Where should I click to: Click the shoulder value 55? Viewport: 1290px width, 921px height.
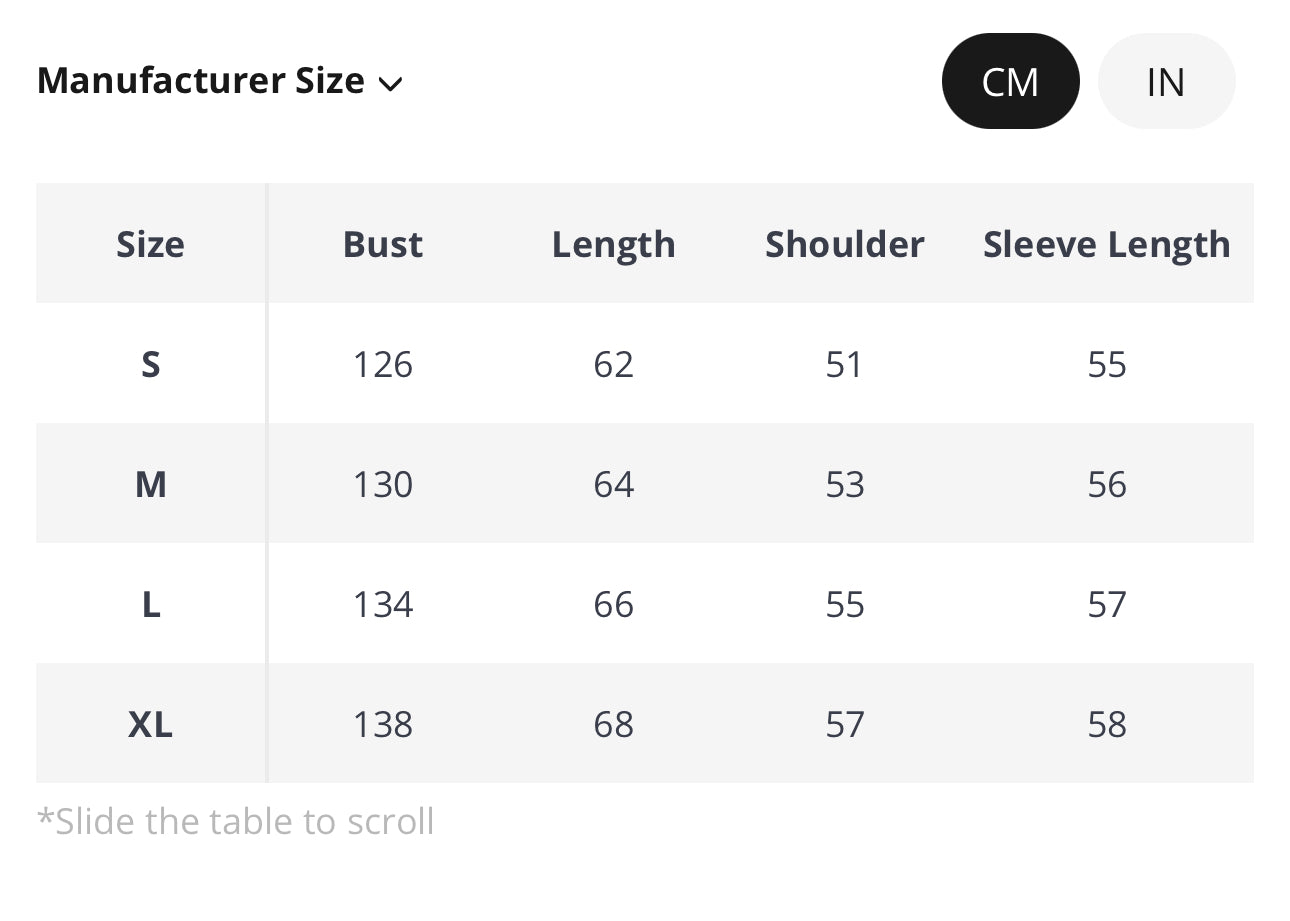pyautogui.click(x=844, y=604)
